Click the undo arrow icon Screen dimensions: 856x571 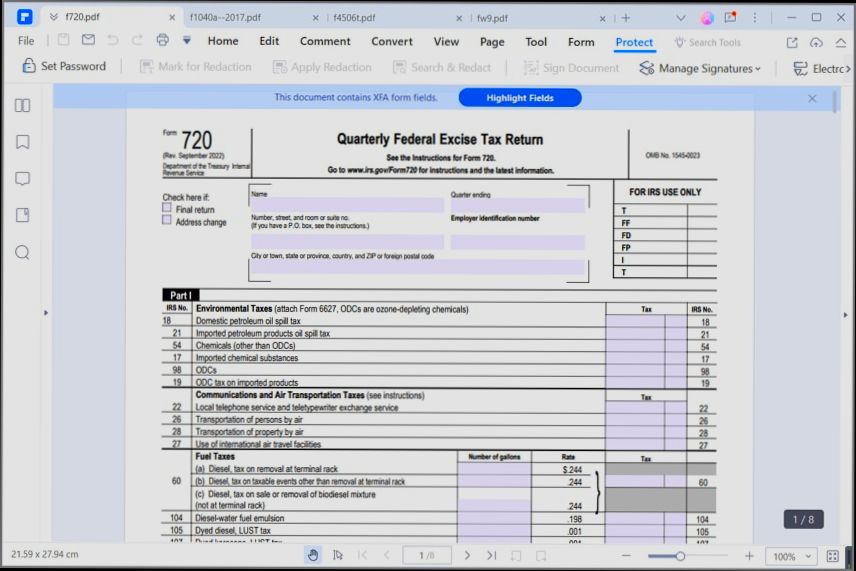[112, 39]
